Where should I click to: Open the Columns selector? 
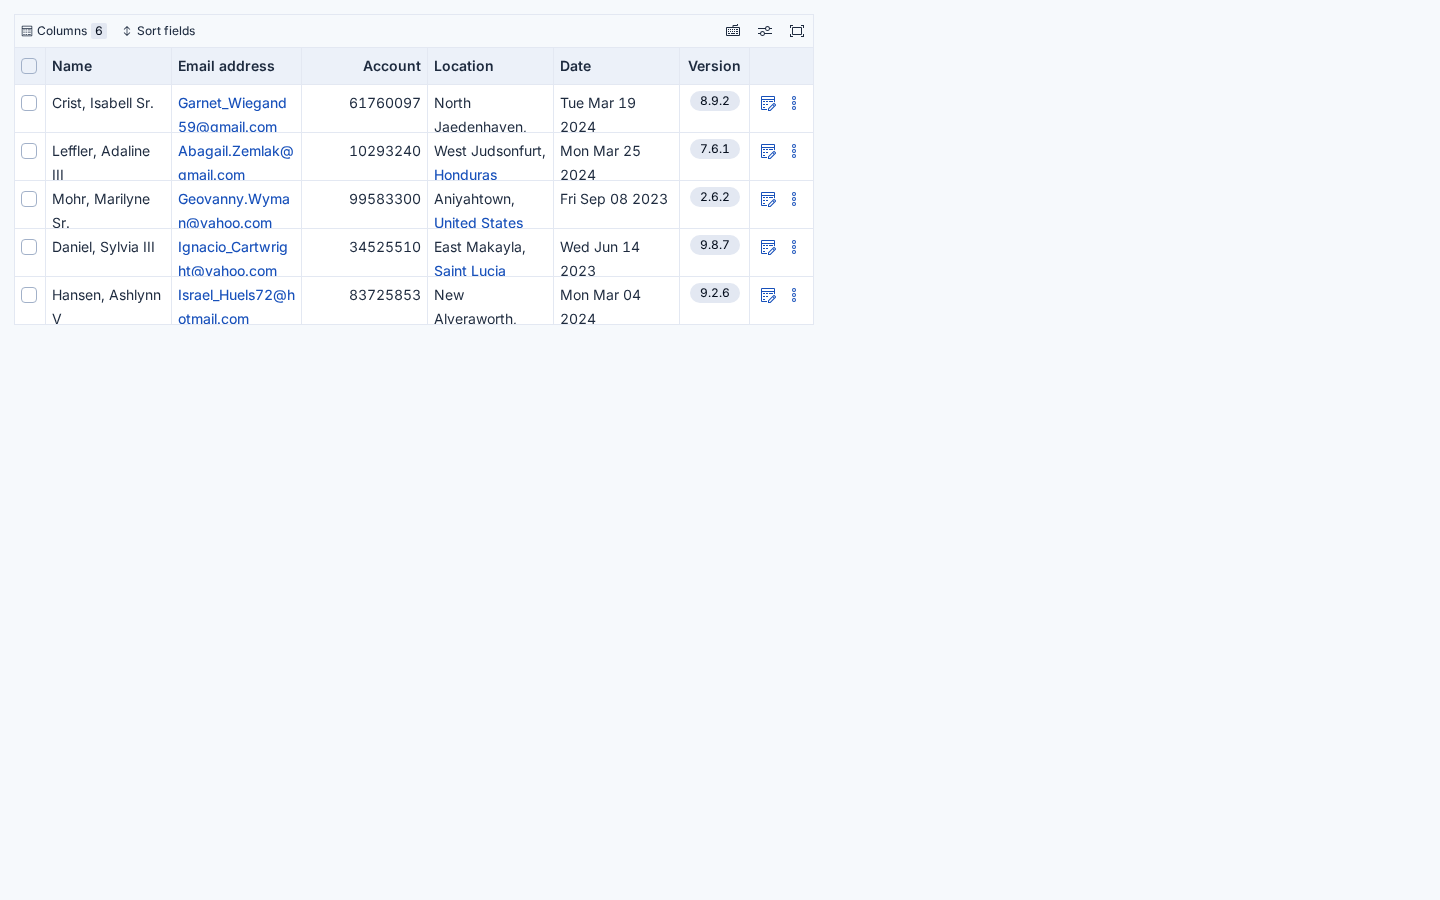(x=64, y=31)
